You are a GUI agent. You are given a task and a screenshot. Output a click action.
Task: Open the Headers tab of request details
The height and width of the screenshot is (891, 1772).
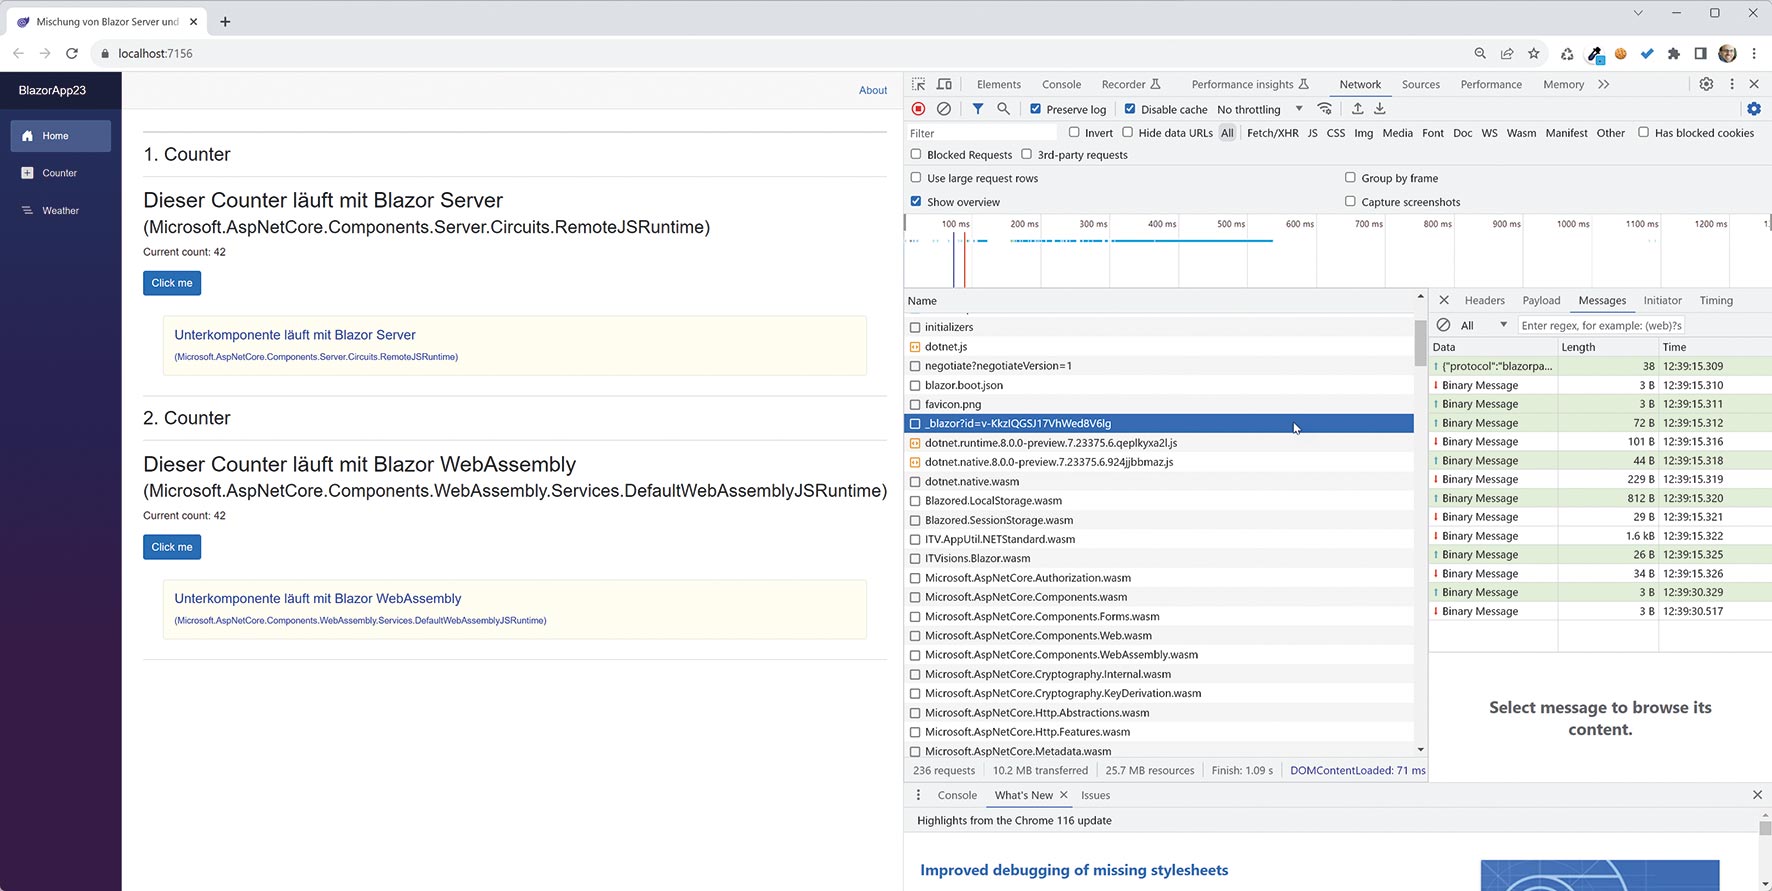coord(1484,300)
